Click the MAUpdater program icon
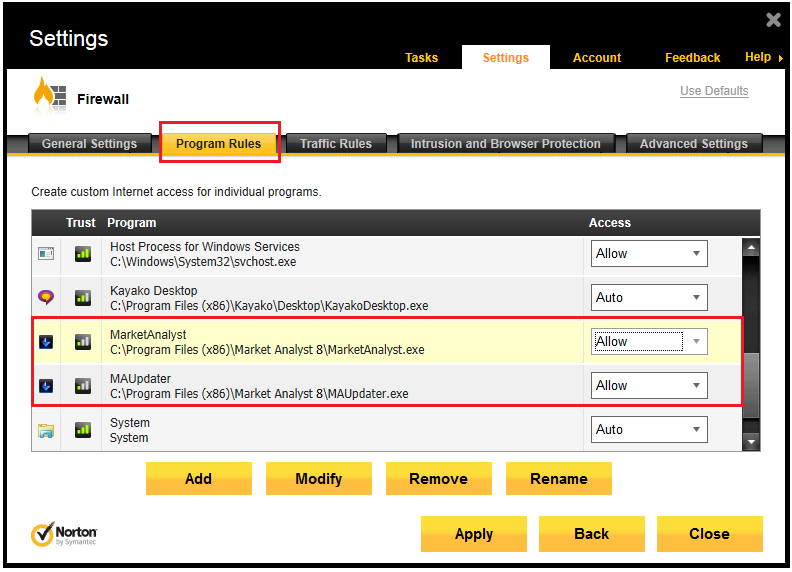 [x=46, y=386]
